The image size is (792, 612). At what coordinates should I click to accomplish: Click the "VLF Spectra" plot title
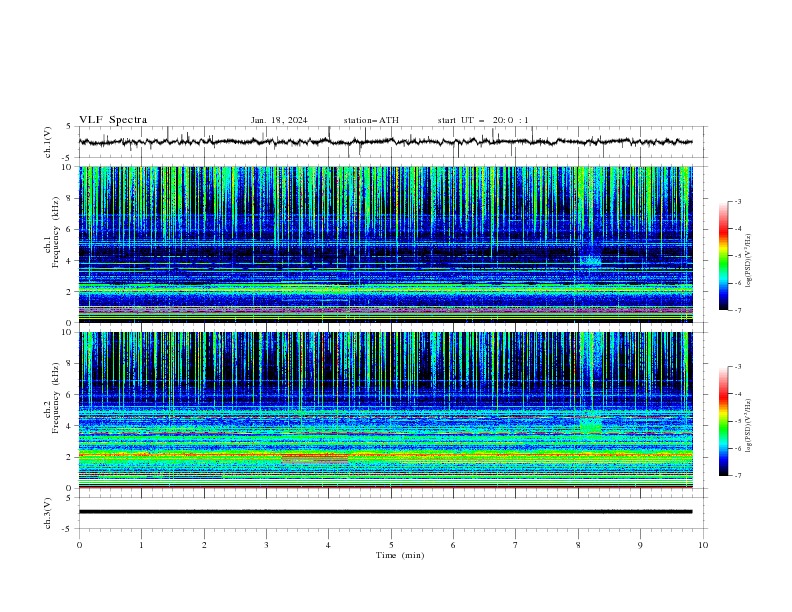click(x=113, y=120)
